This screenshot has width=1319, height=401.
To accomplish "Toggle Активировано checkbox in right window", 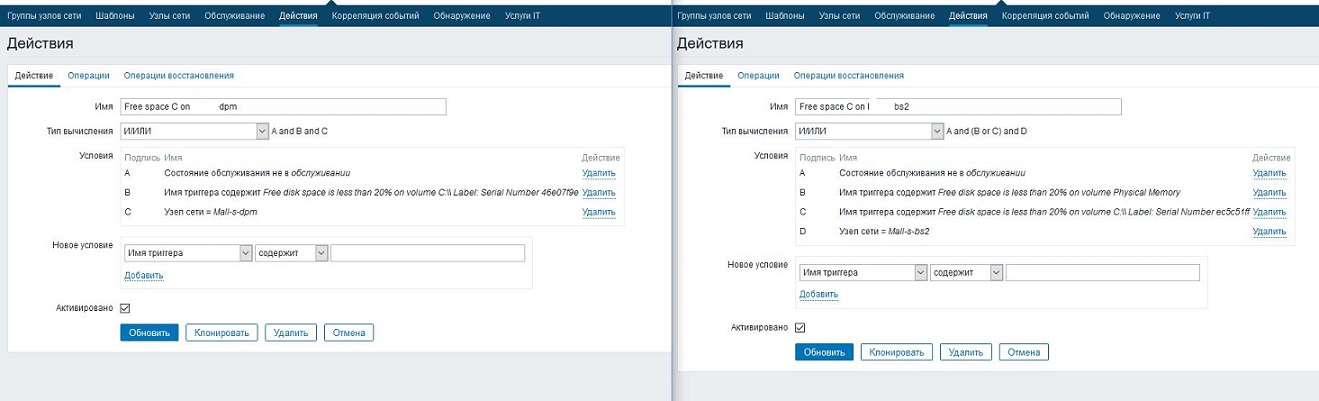I will pyautogui.click(x=800, y=327).
